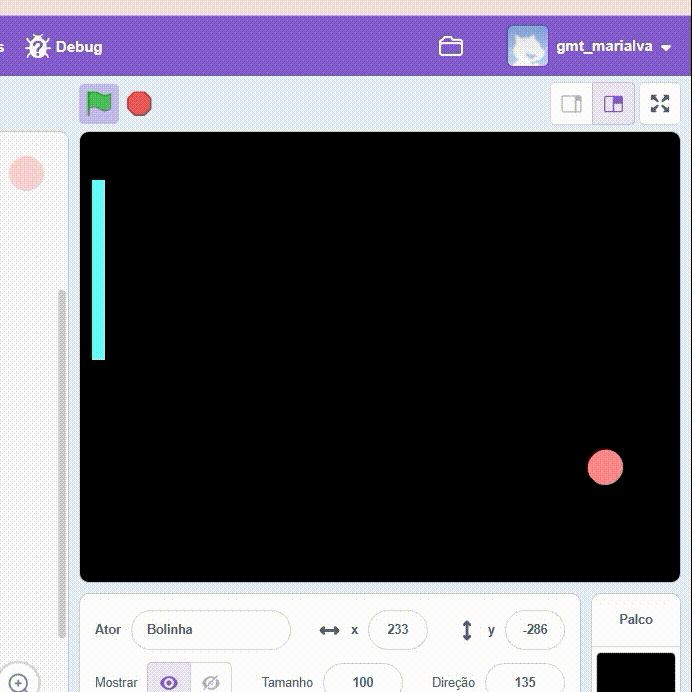692x692 pixels.
Task: Switch to large stage layout
Action: (x=613, y=104)
